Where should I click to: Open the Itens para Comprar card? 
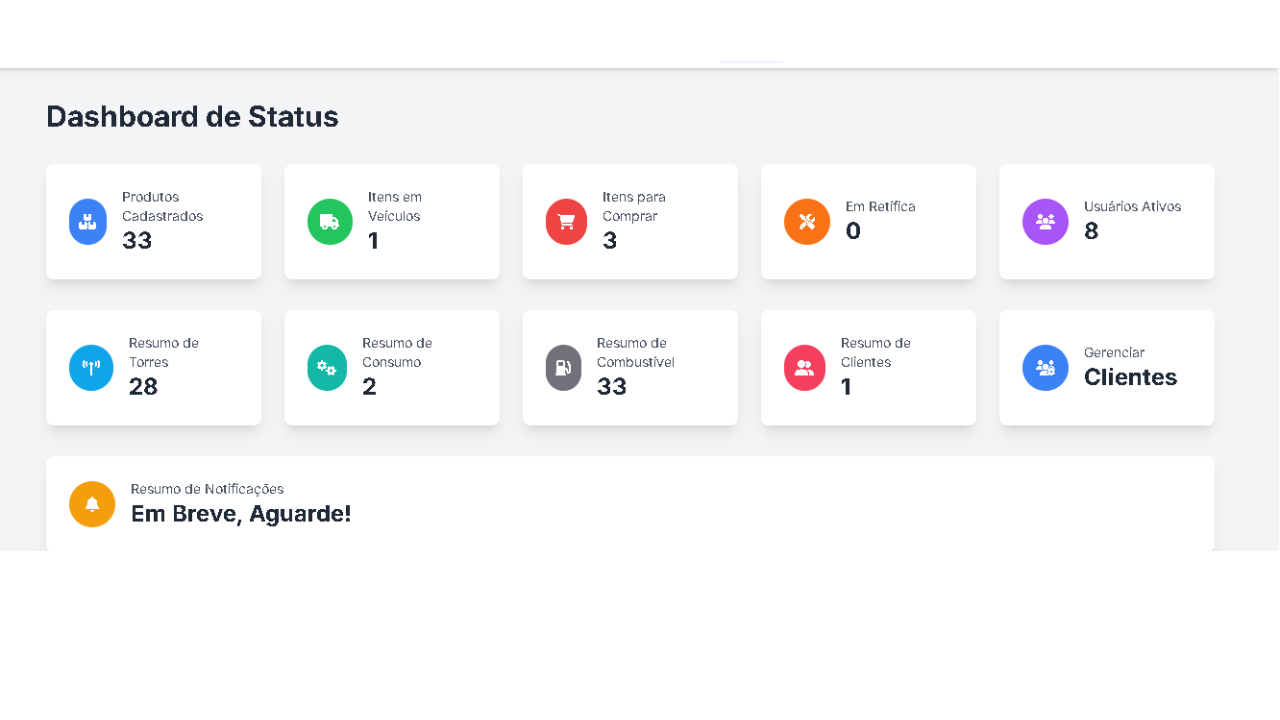click(630, 222)
